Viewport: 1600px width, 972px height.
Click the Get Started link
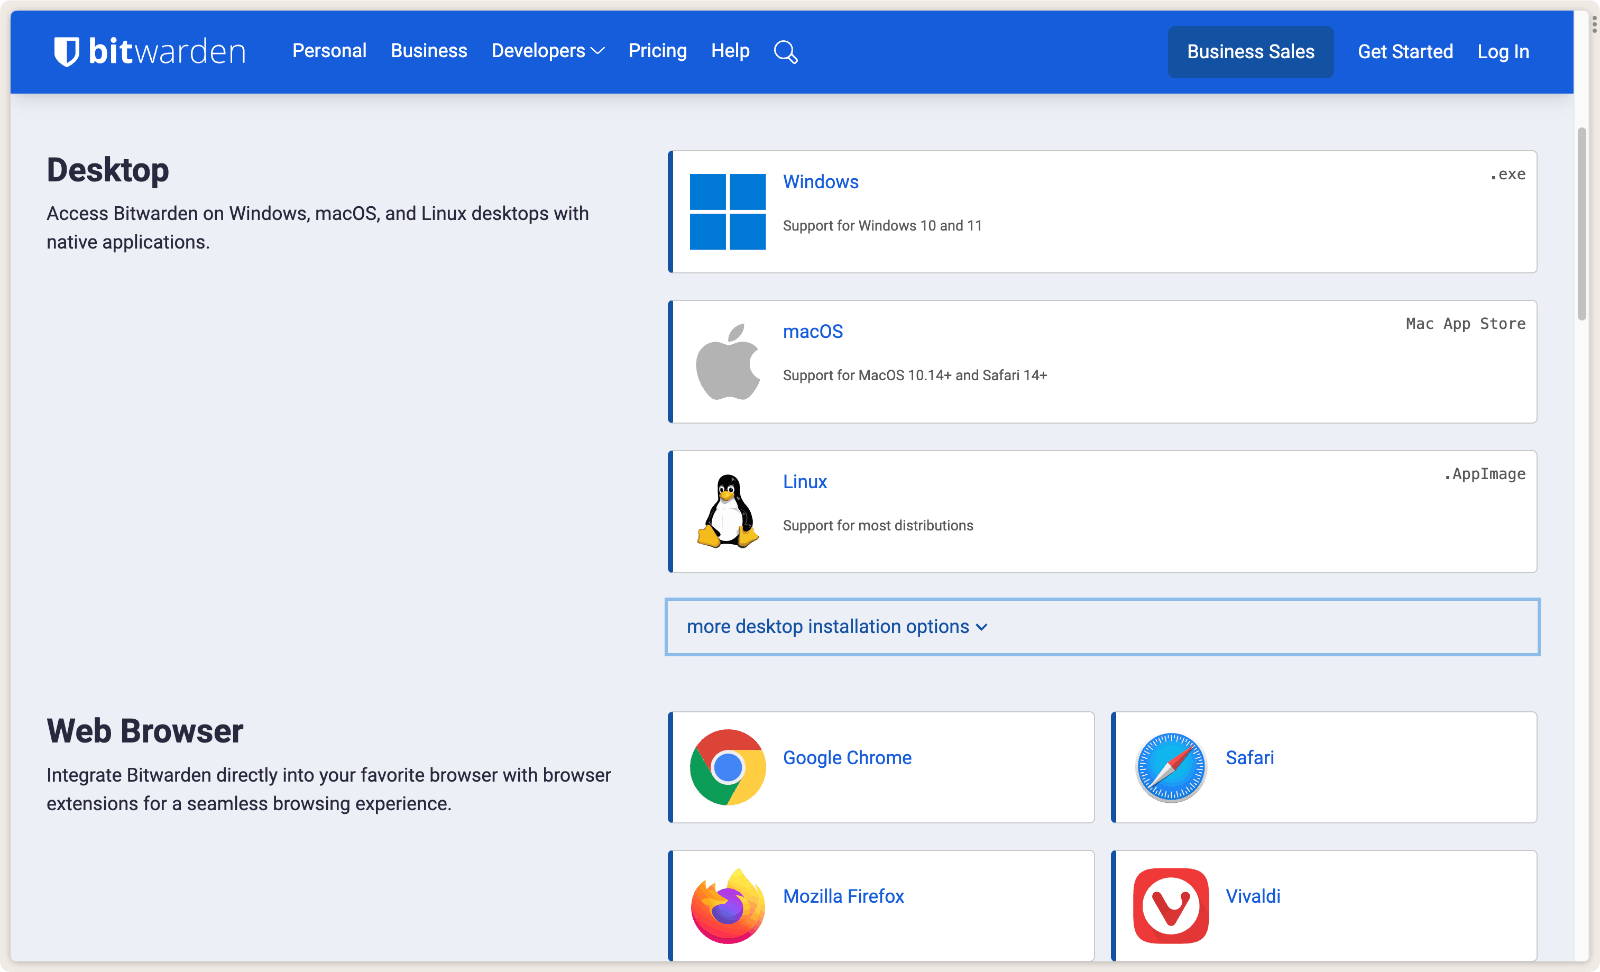(1405, 52)
